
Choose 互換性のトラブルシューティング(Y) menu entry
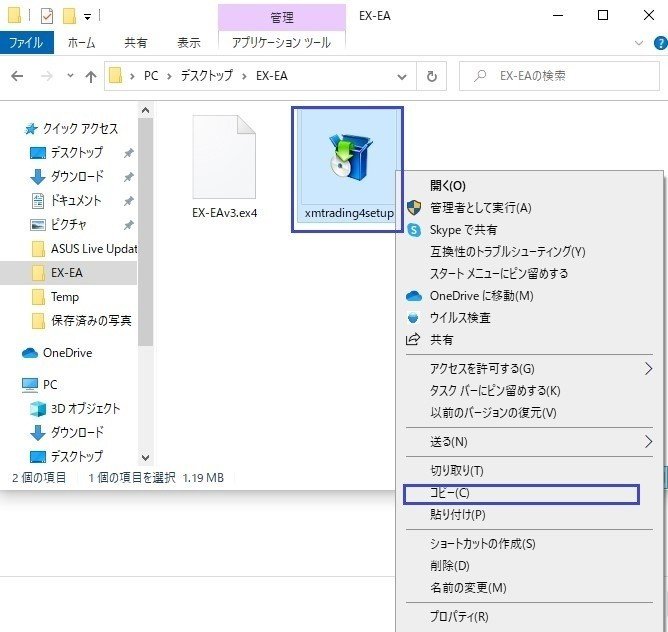(507, 251)
